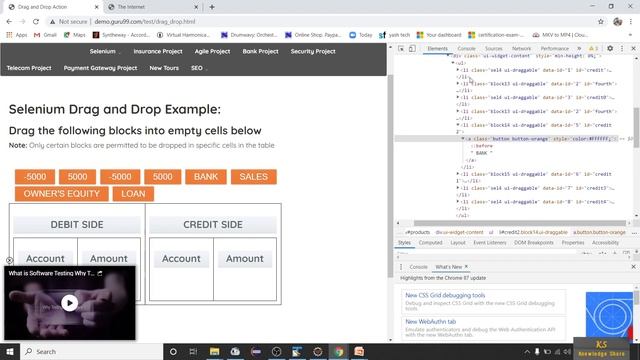Switch to the Elements tab
This screenshot has width=640, height=360.
coord(438,49)
